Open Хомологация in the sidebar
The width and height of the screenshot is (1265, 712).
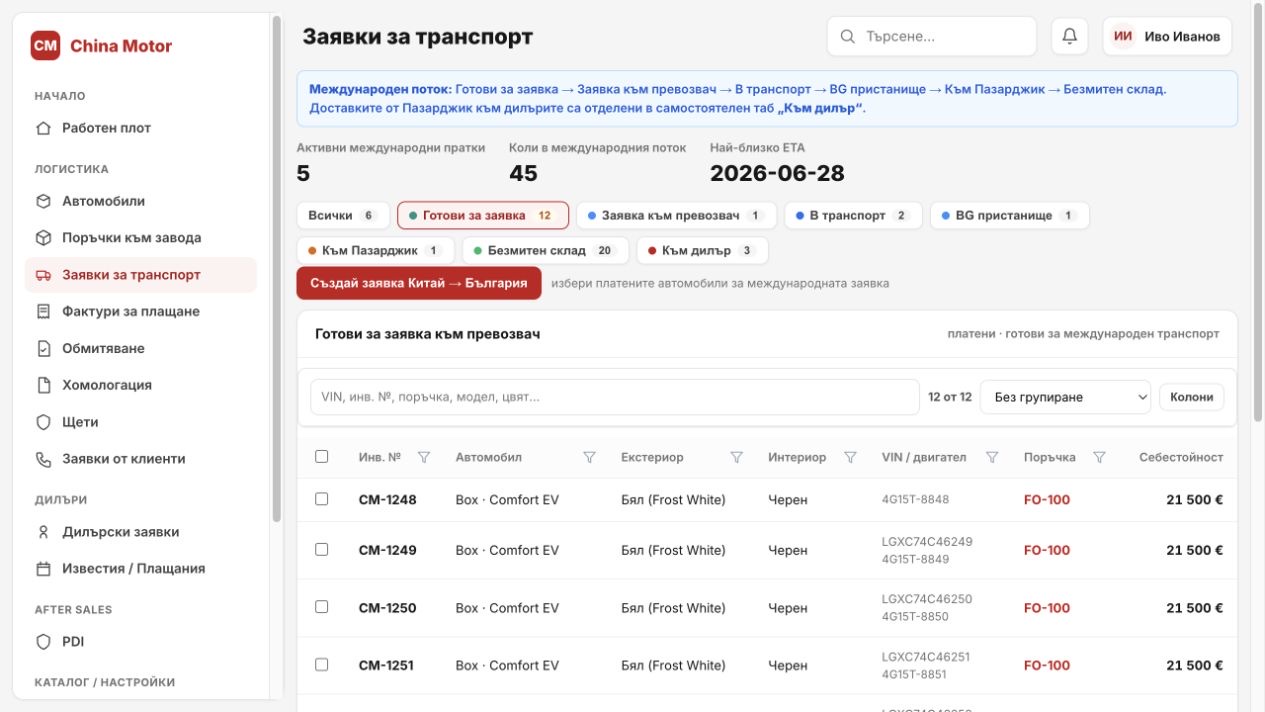(141, 385)
